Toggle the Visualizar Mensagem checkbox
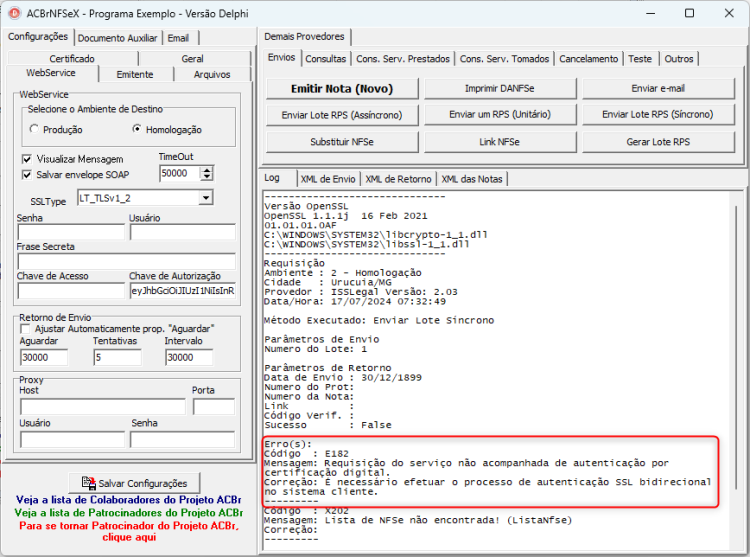The image size is (750, 557). 27,159
